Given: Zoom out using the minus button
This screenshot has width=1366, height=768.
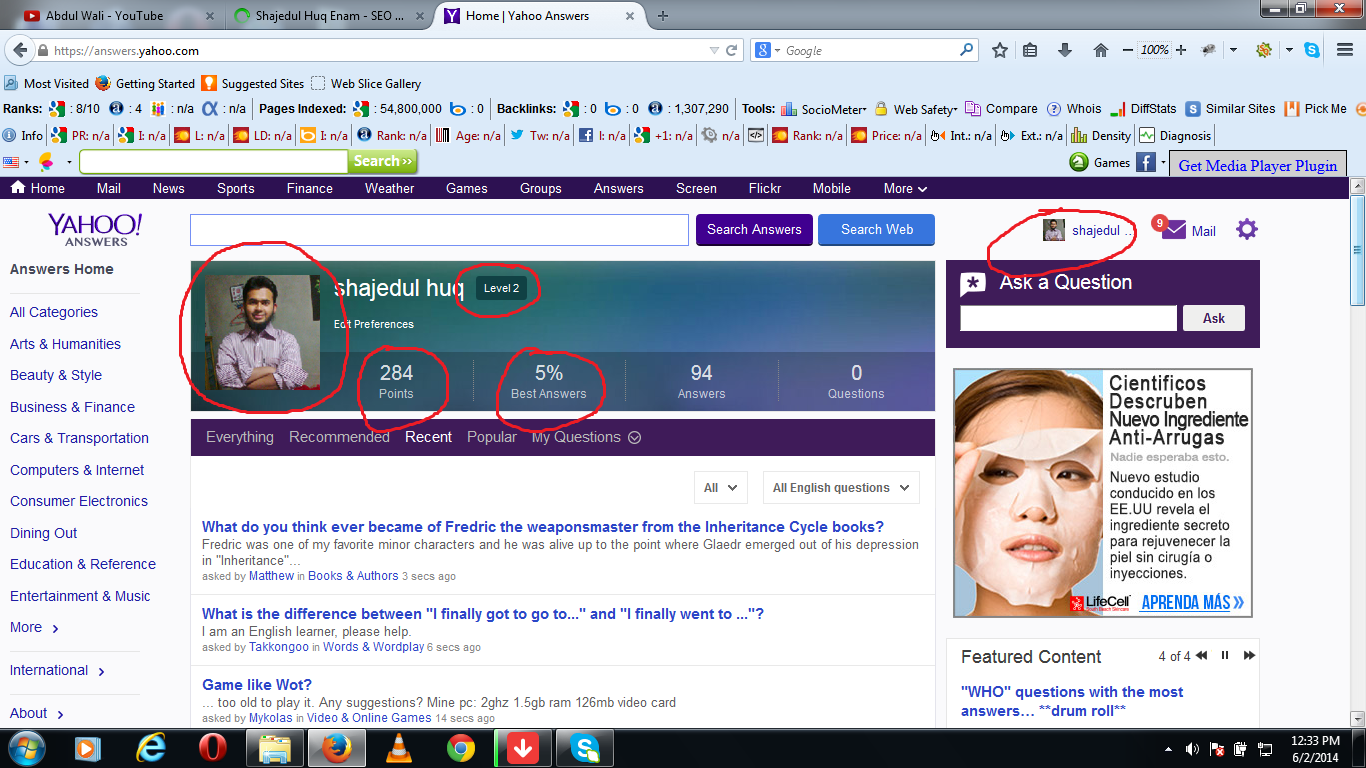Looking at the screenshot, I should [x=1128, y=50].
